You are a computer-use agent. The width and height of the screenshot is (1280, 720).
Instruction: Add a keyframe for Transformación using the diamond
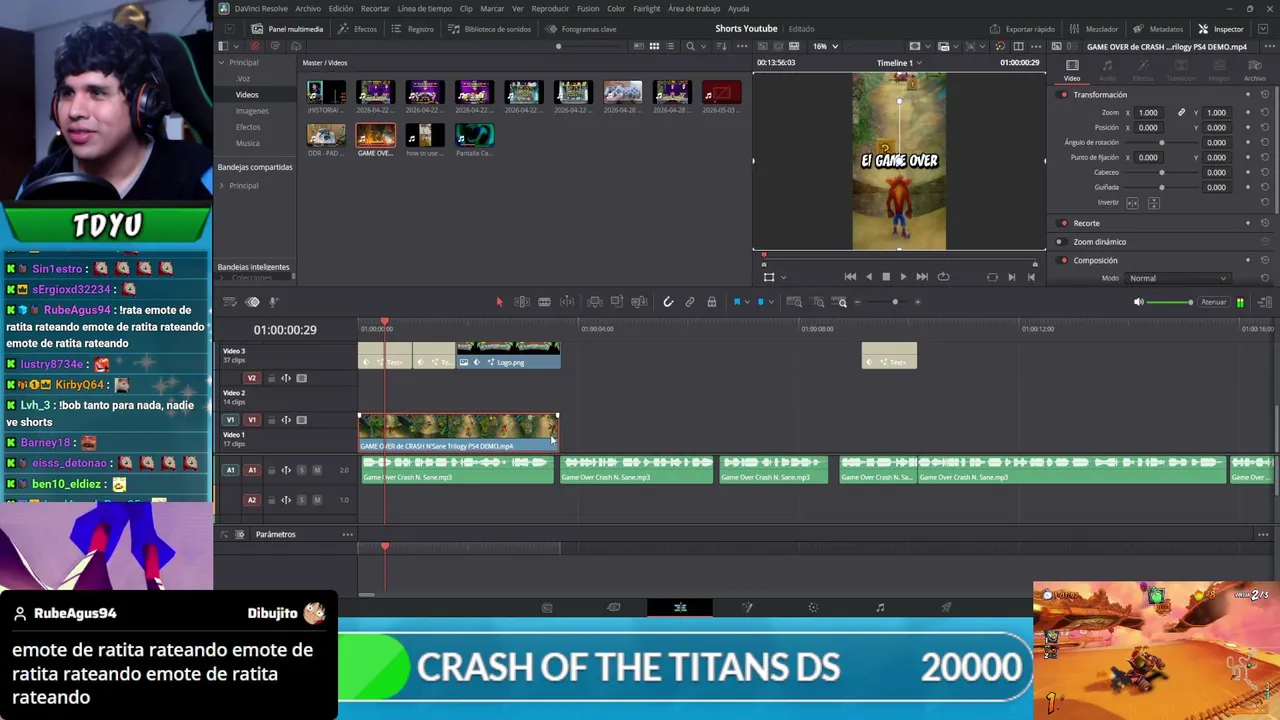[1248, 95]
